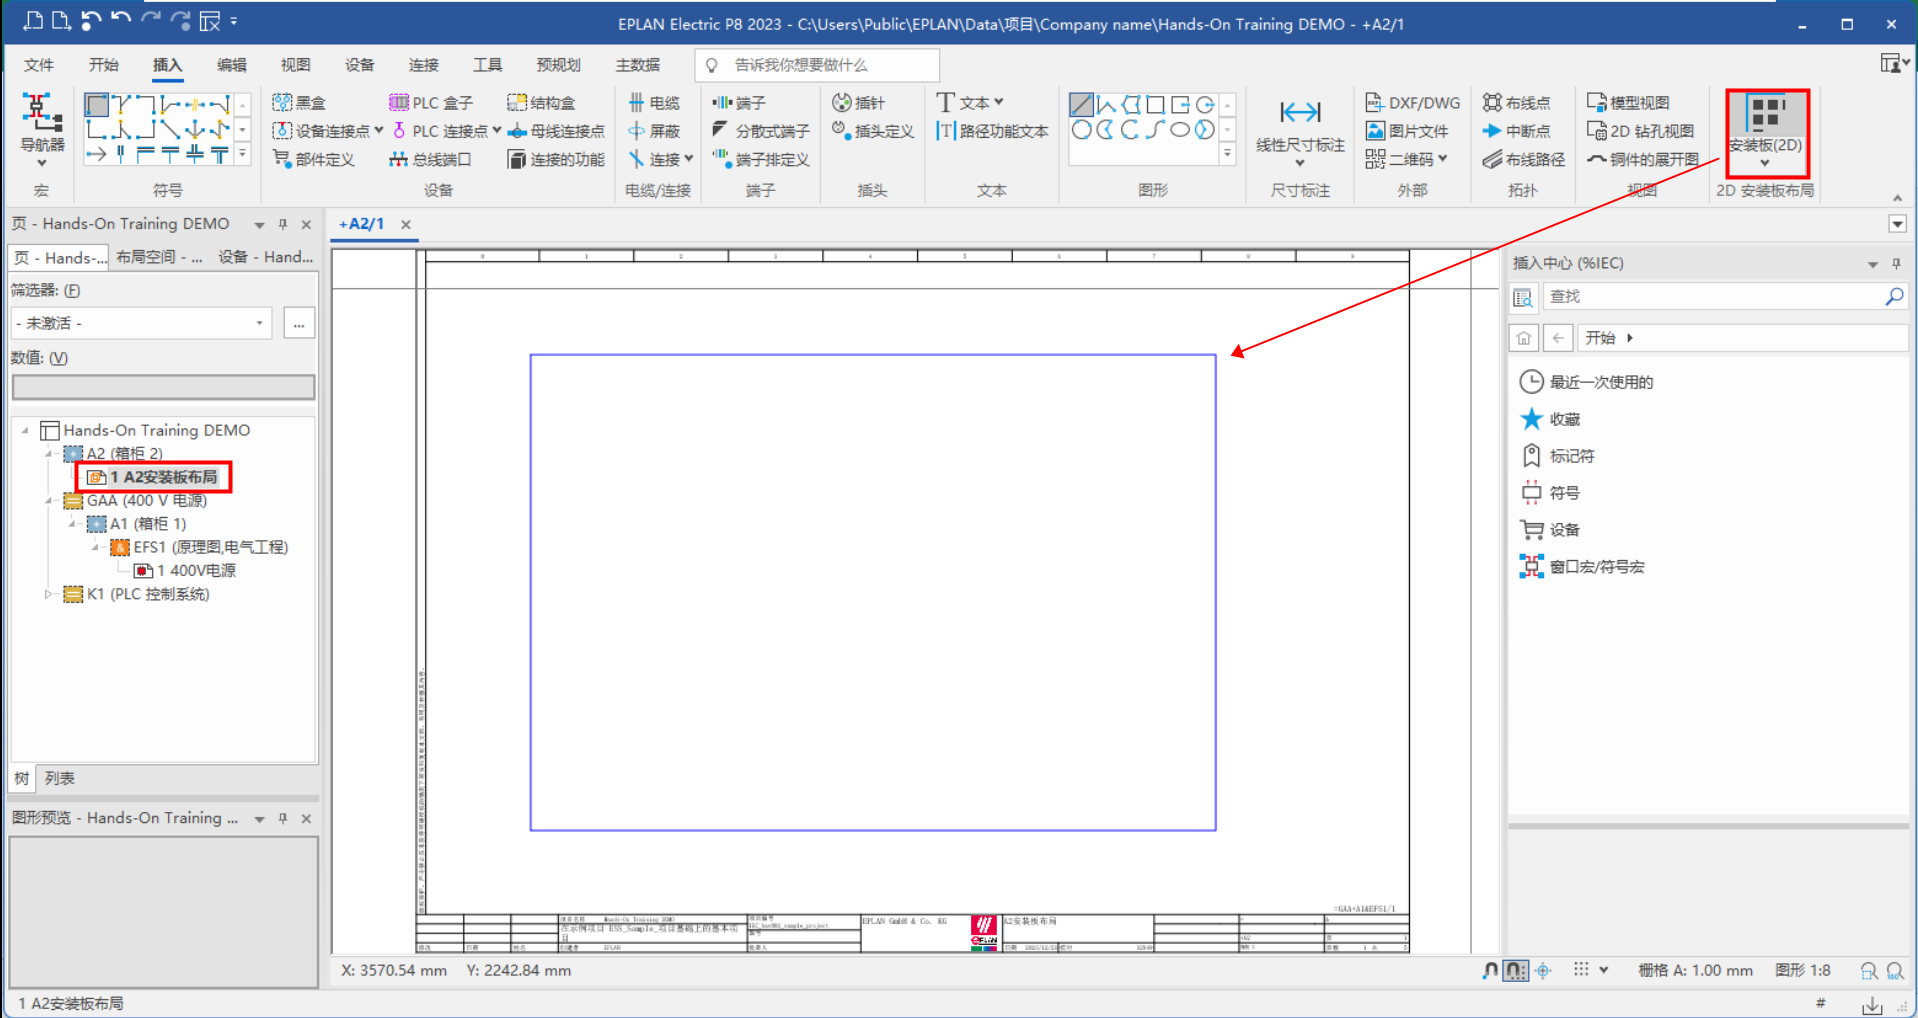The height and width of the screenshot is (1018, 1918).
Task: Select the rectangle tool in 图形 gallery
Action: click(1155, 104)
